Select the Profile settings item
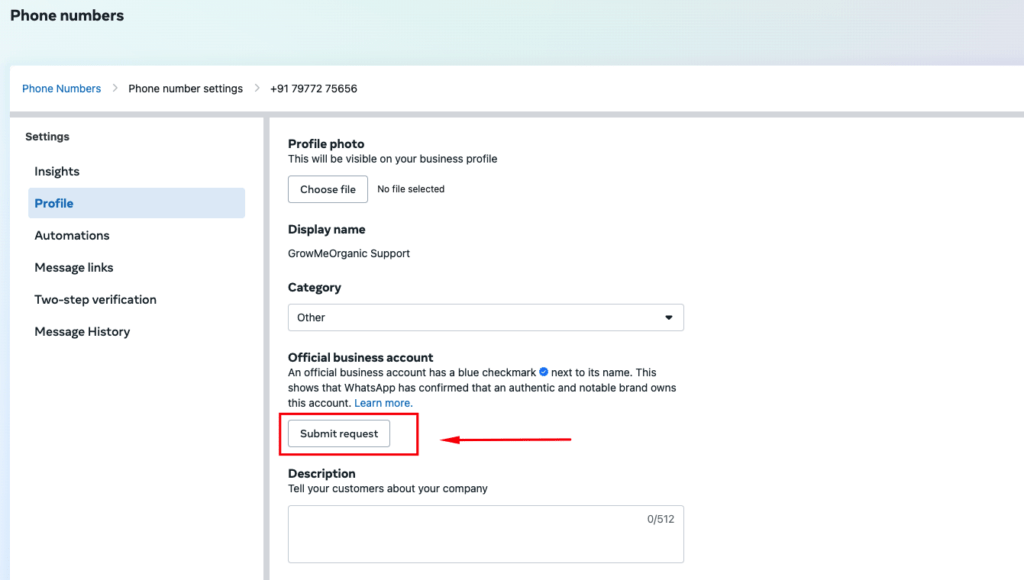This screenshot has width=1024, height=580. click(136, 203)
